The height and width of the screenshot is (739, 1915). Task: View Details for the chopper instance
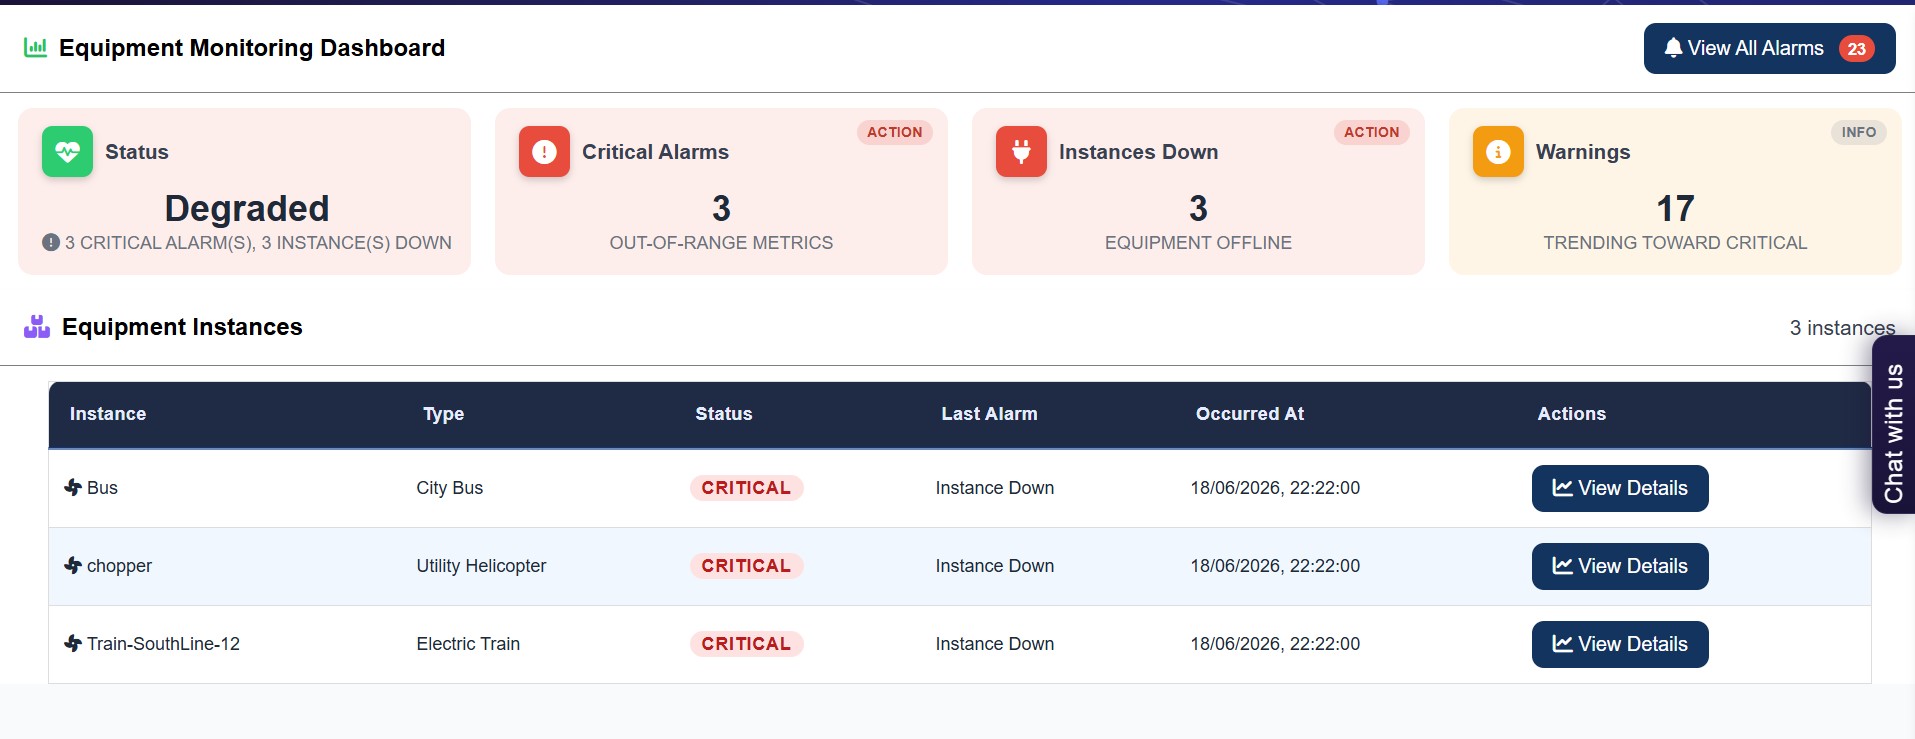coord(1620,566)
